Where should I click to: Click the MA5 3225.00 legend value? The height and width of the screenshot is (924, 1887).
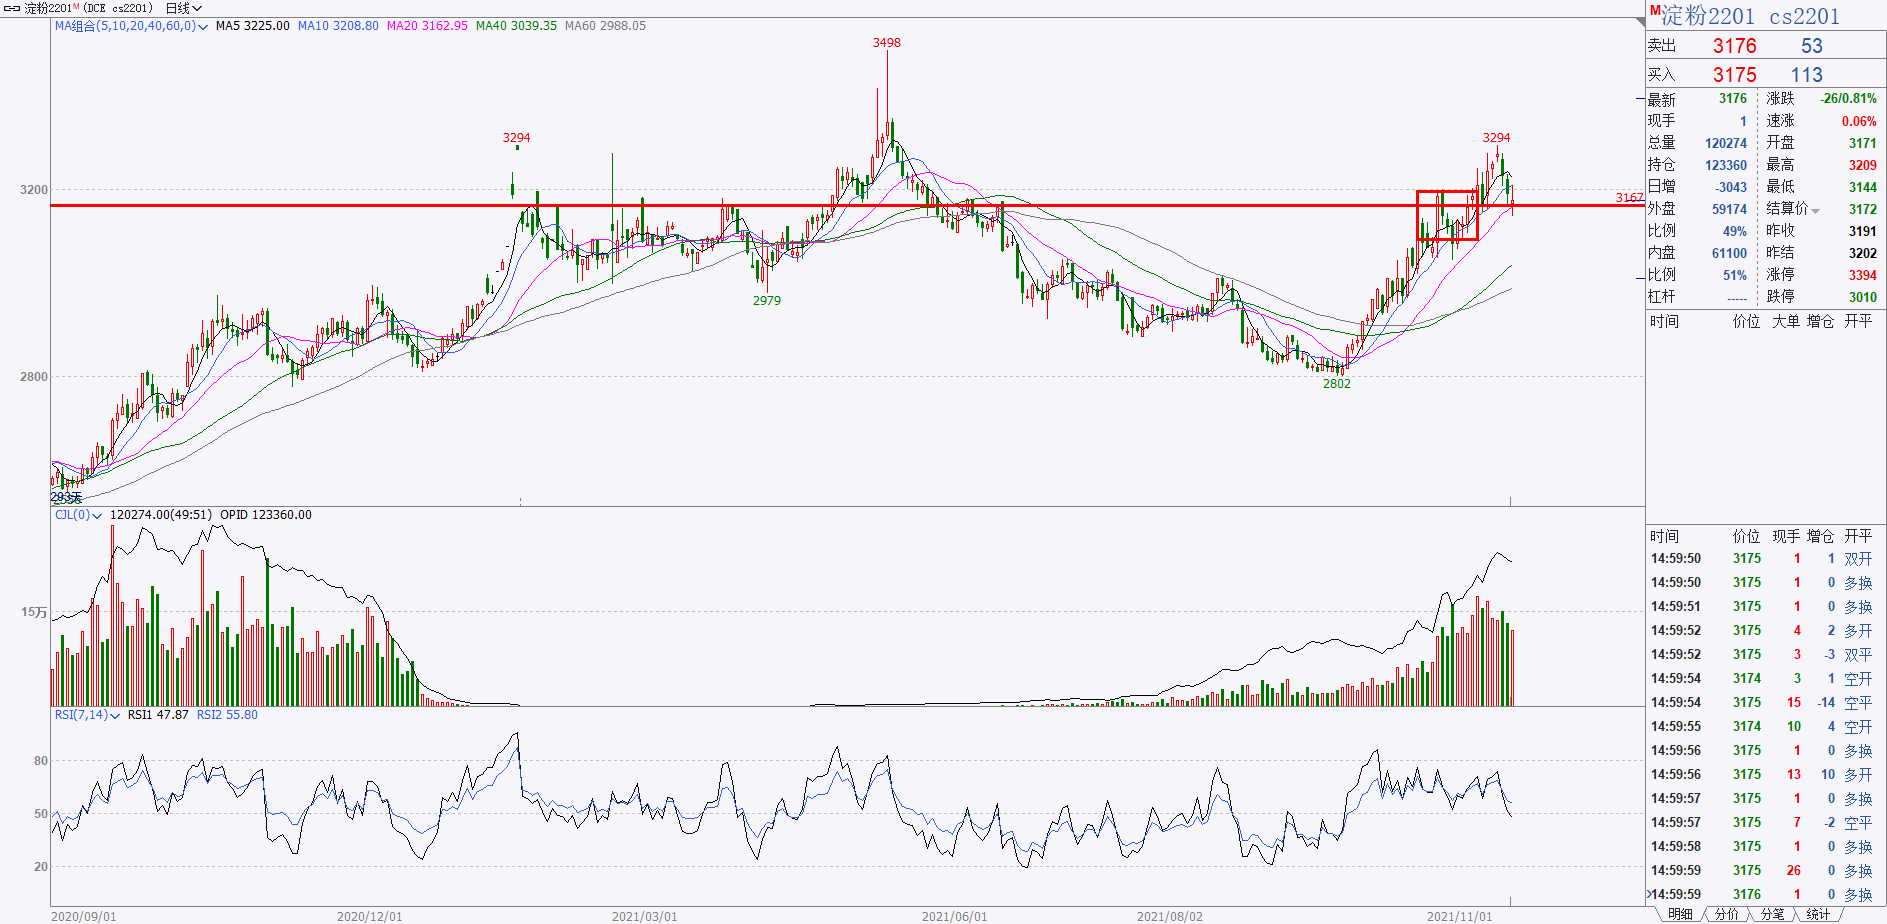click(252, 26)
